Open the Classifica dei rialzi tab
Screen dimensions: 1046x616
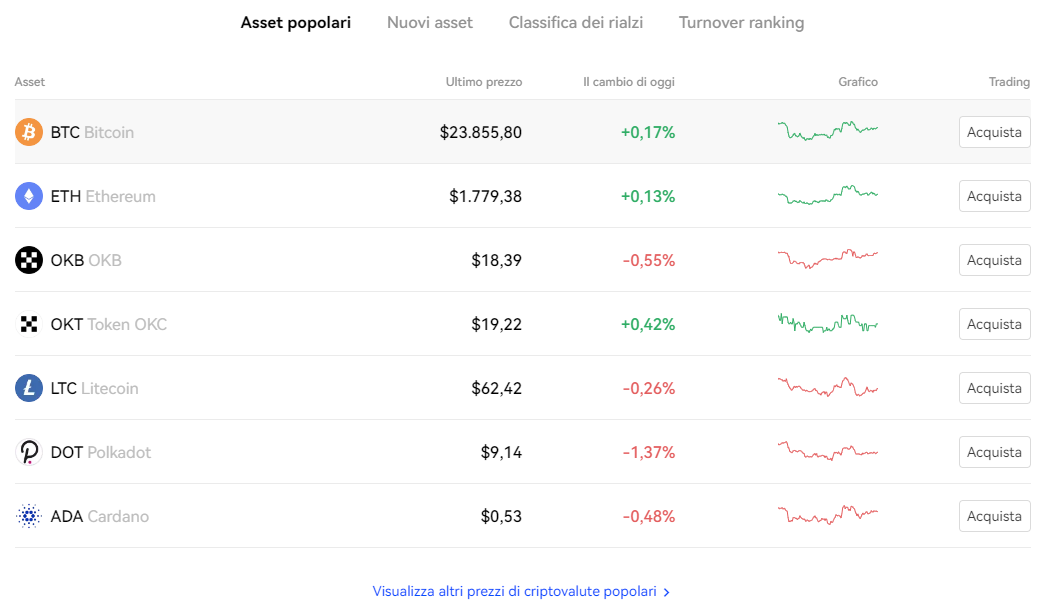tap(576, 23)
